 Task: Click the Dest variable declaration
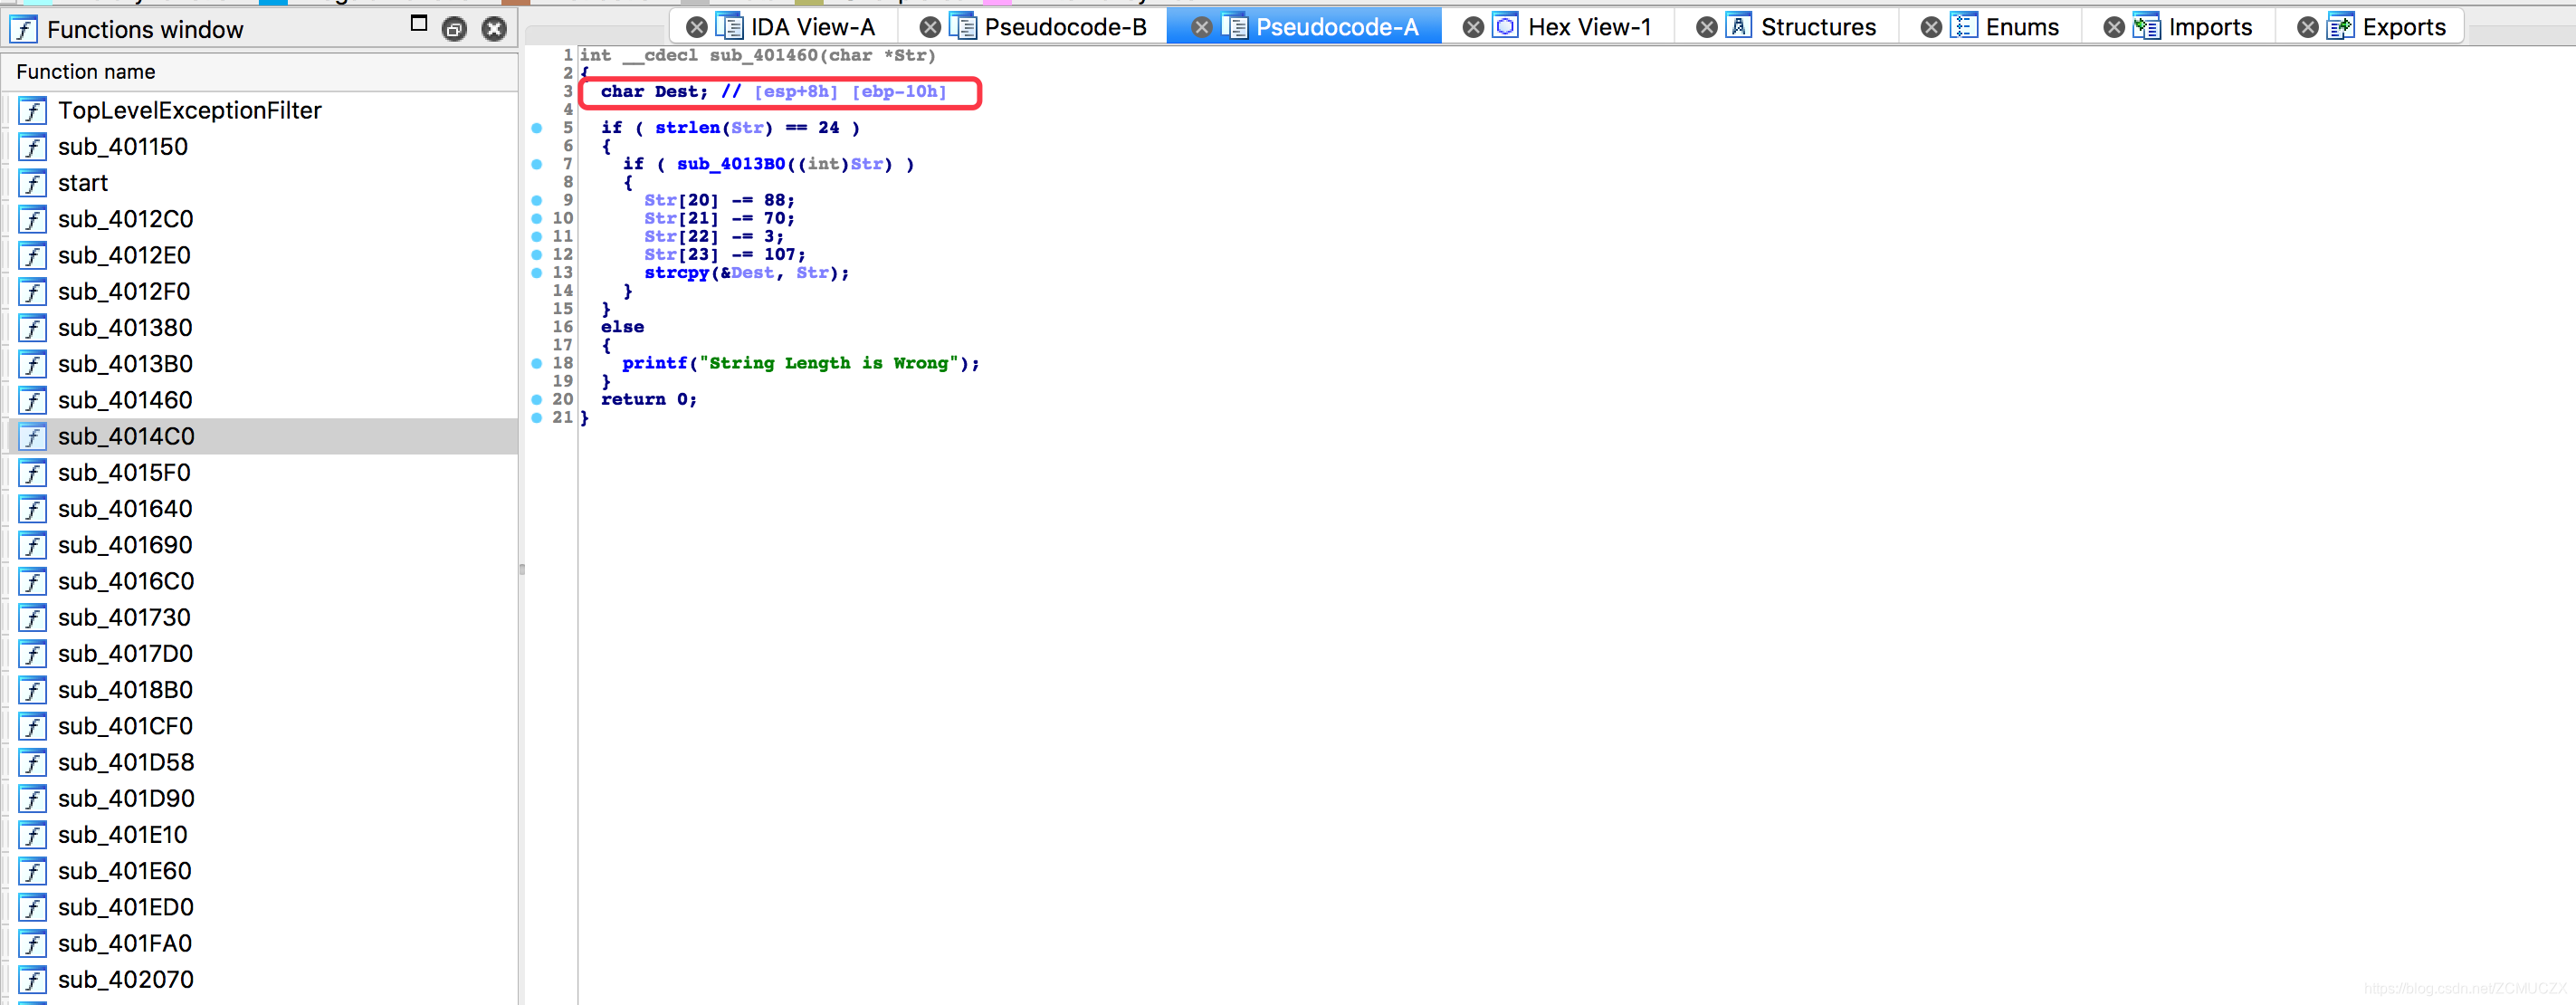coord(676,91)
